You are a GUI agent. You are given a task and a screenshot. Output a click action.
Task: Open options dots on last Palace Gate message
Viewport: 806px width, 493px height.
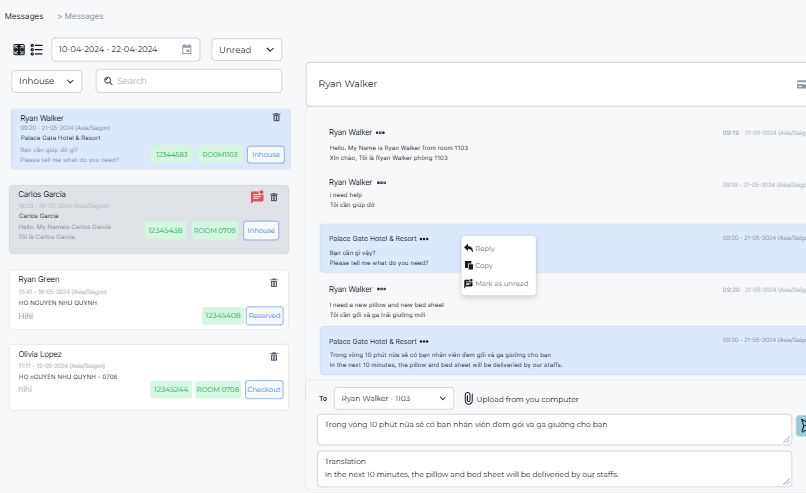pos(424,342)
